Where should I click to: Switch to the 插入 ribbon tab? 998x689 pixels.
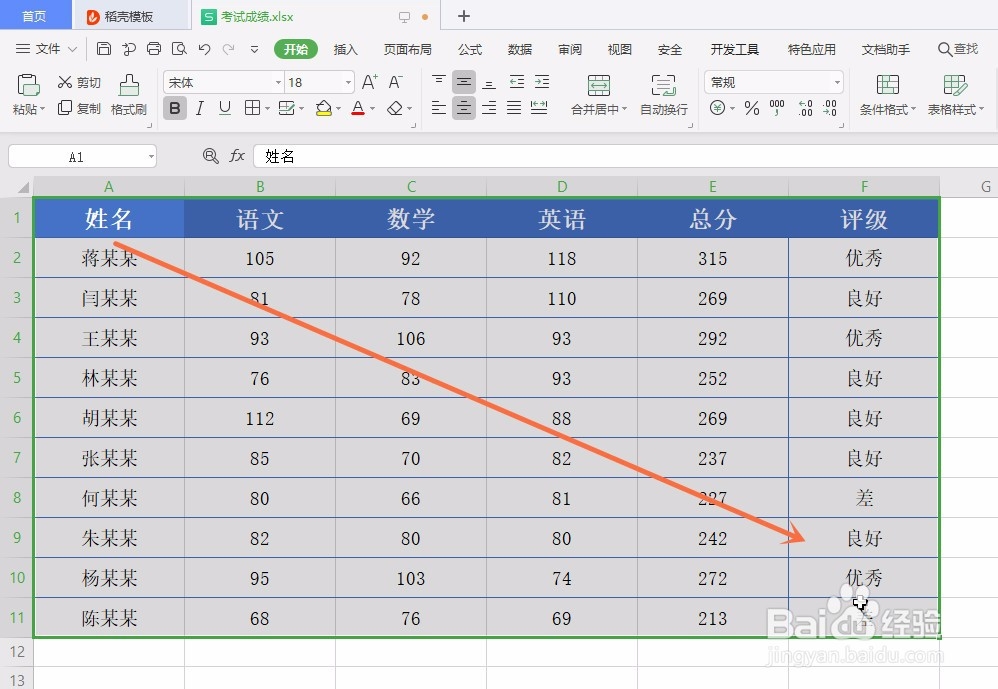[346, 49]
